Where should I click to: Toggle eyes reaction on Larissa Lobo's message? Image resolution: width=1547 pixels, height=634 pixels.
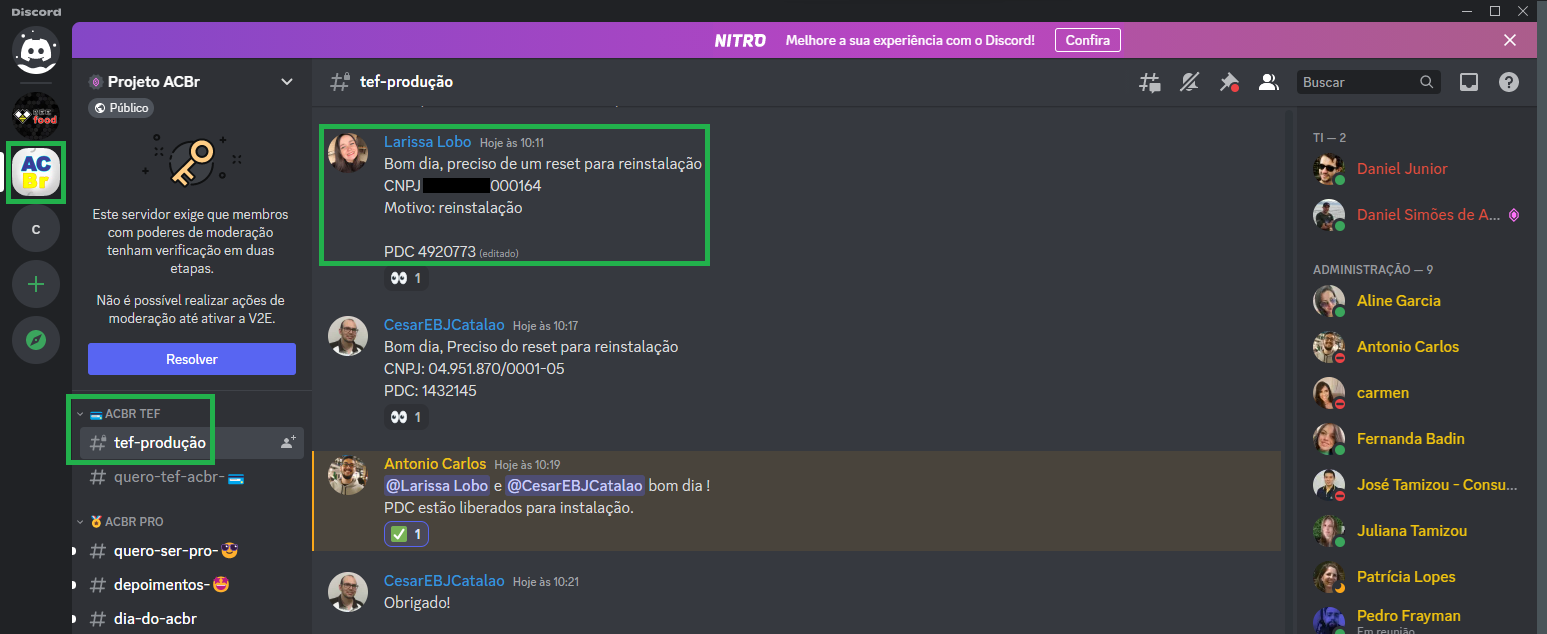point(406,278)
